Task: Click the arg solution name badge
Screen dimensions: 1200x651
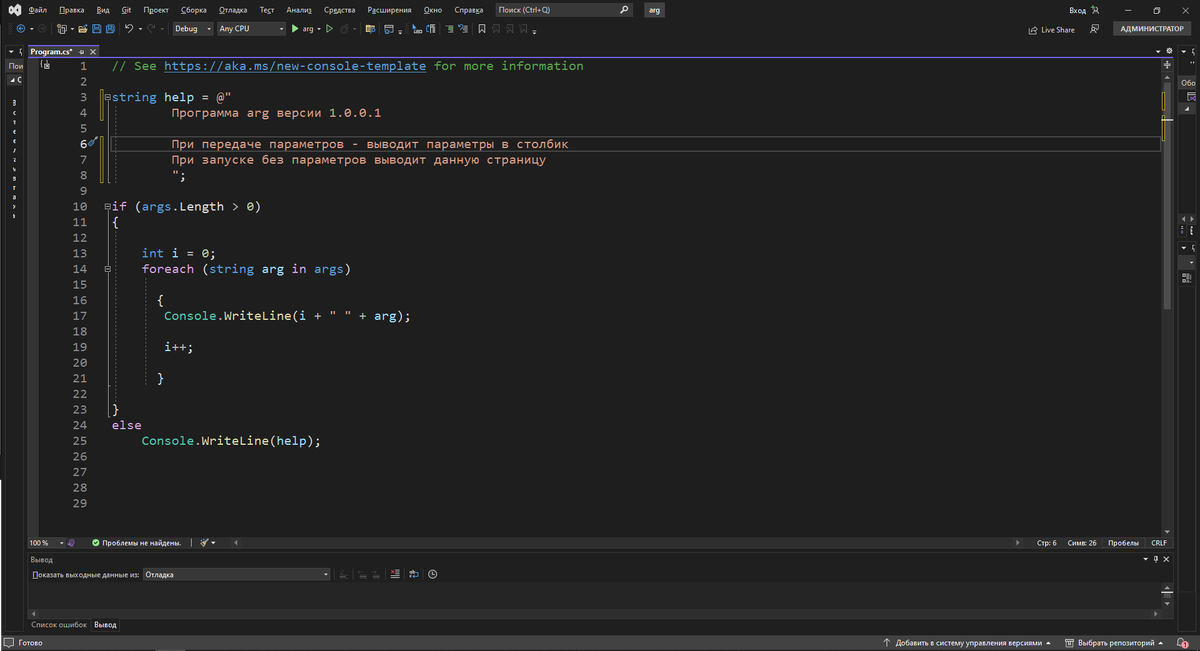Action: 655,10
